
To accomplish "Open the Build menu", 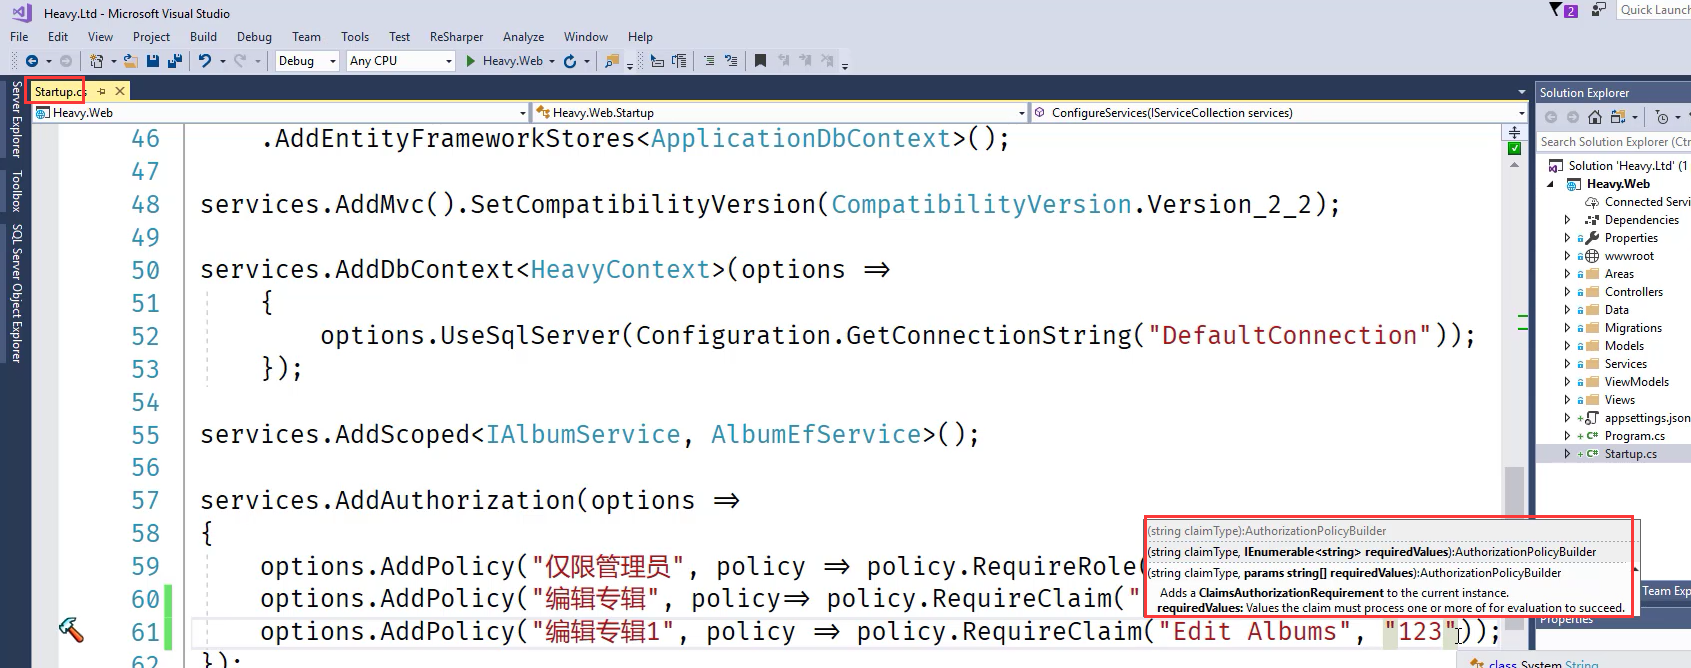I will [x=203, y=37].
